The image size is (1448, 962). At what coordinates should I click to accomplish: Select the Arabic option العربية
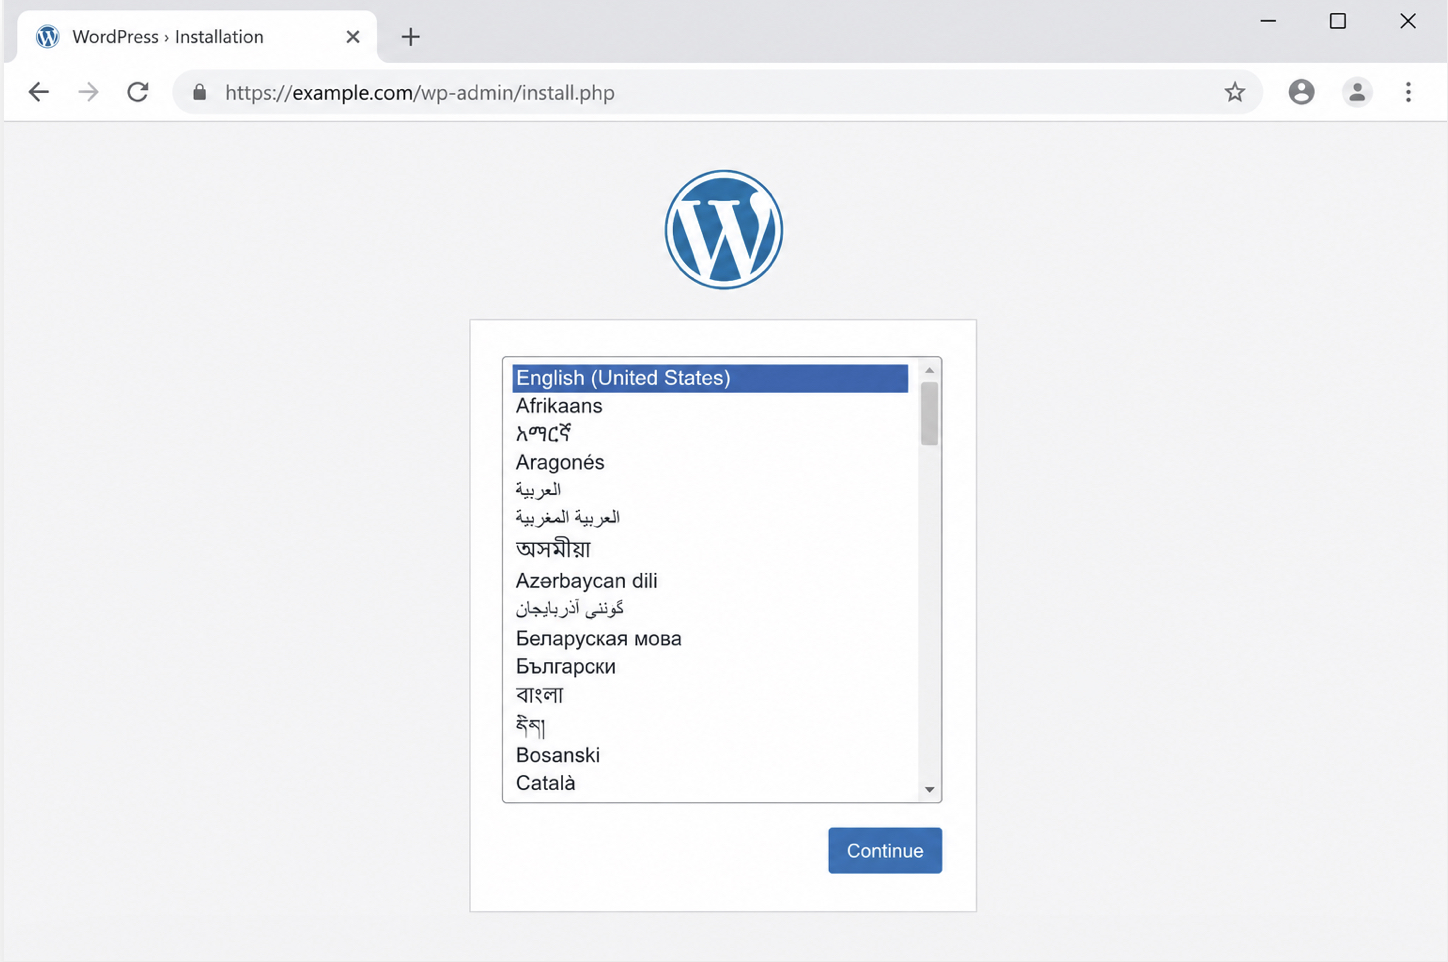[710, 490]
